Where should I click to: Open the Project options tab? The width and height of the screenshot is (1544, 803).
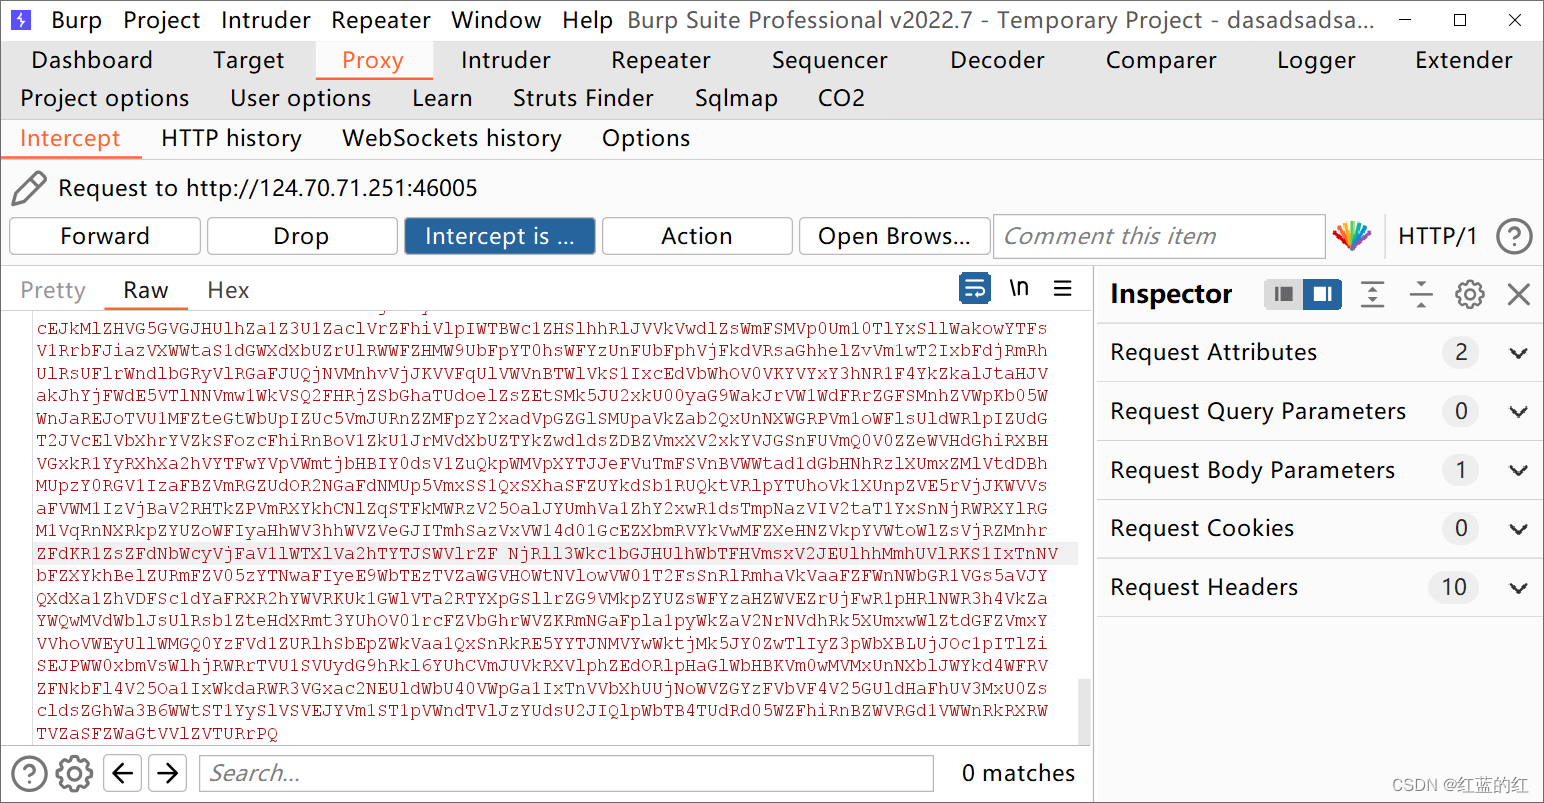pos(105,98)
